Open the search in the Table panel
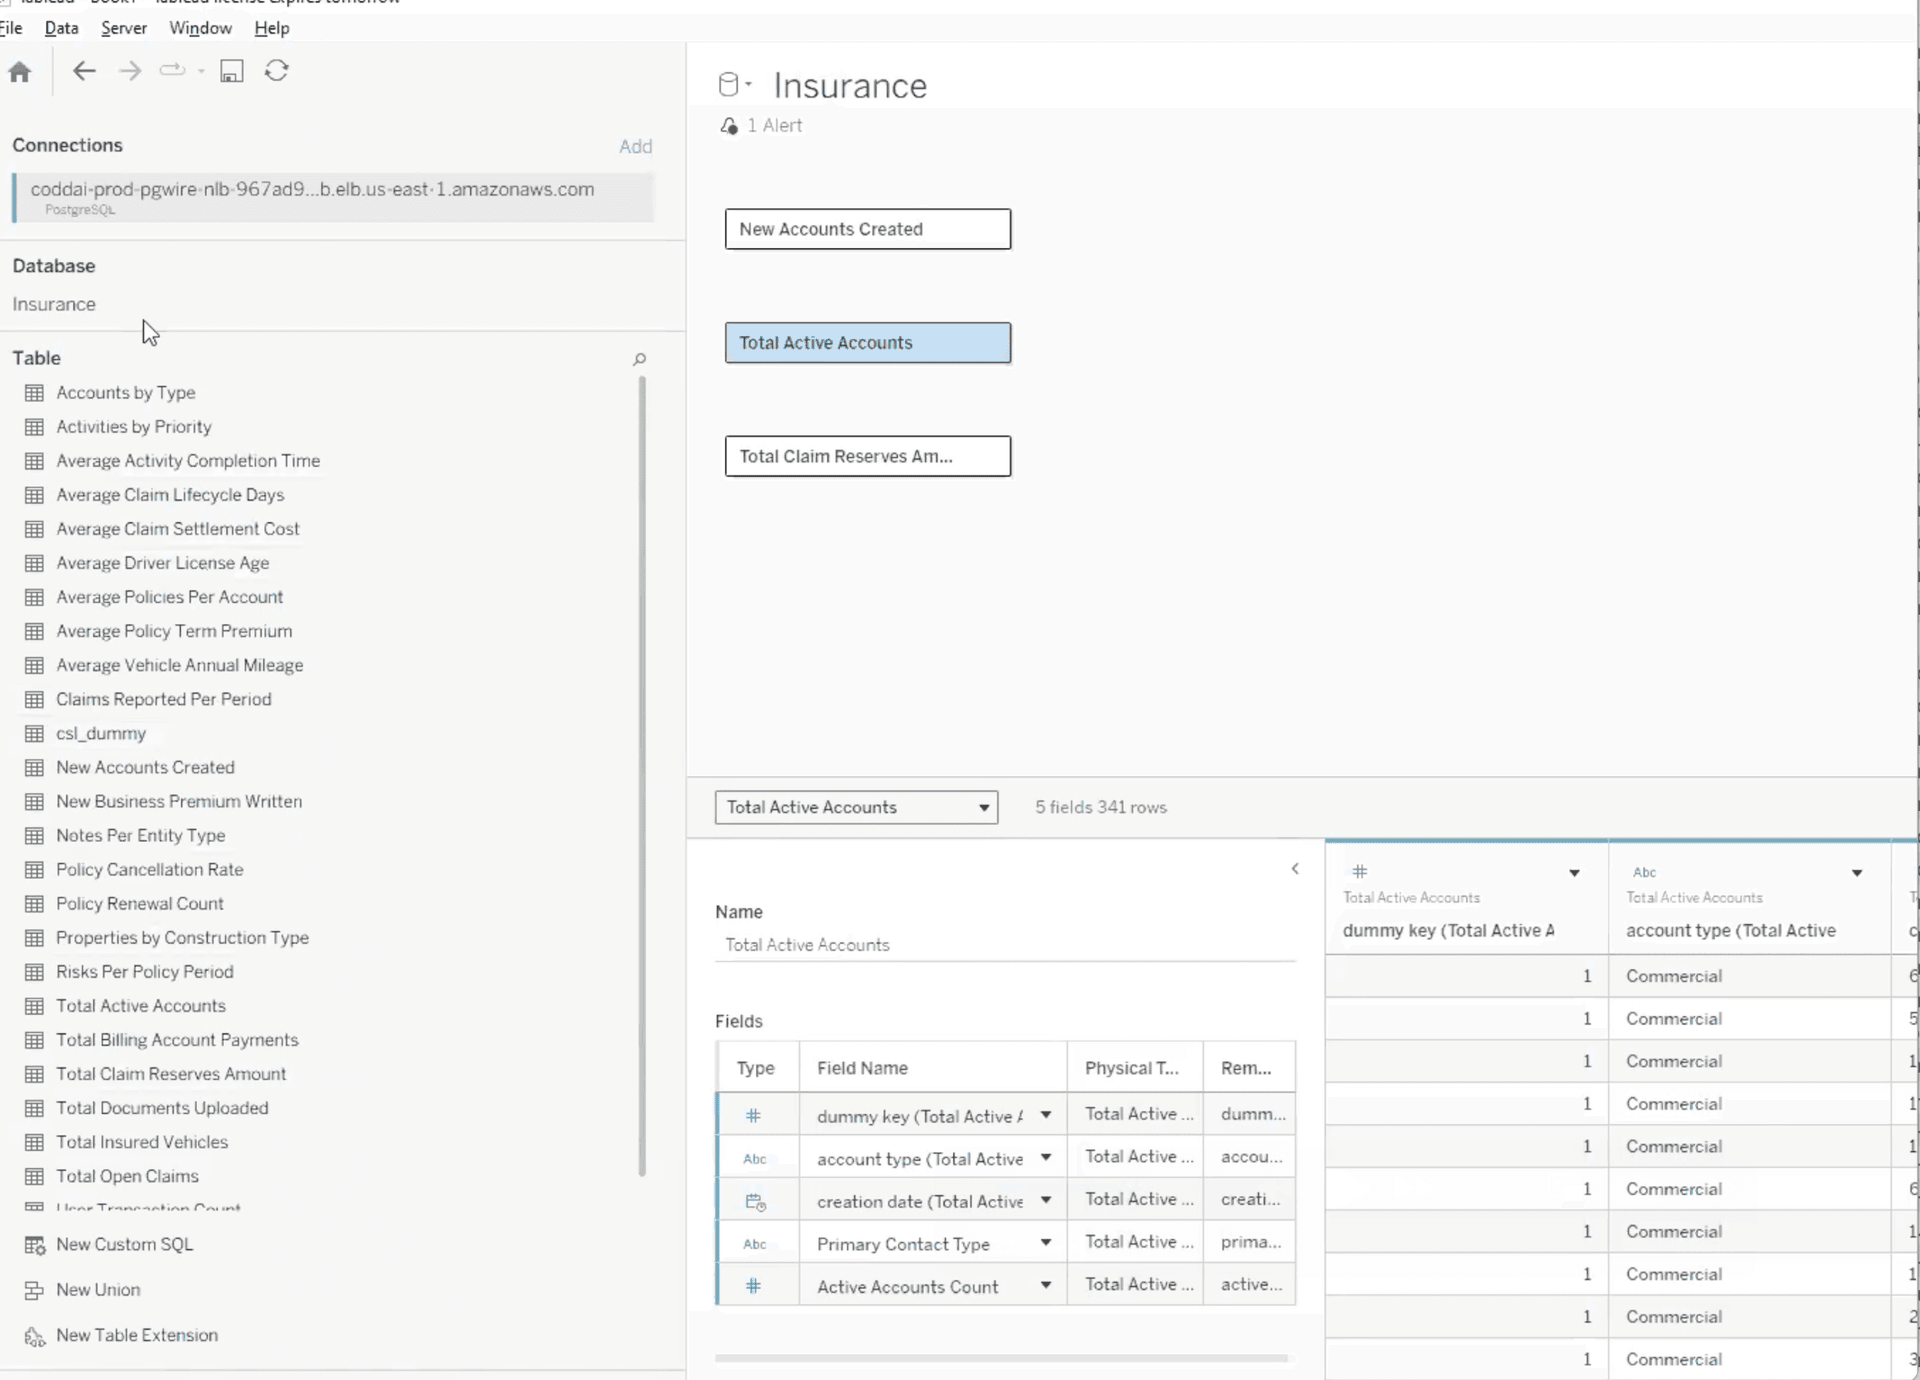The image size is (1920, 1380). point(639,358)
